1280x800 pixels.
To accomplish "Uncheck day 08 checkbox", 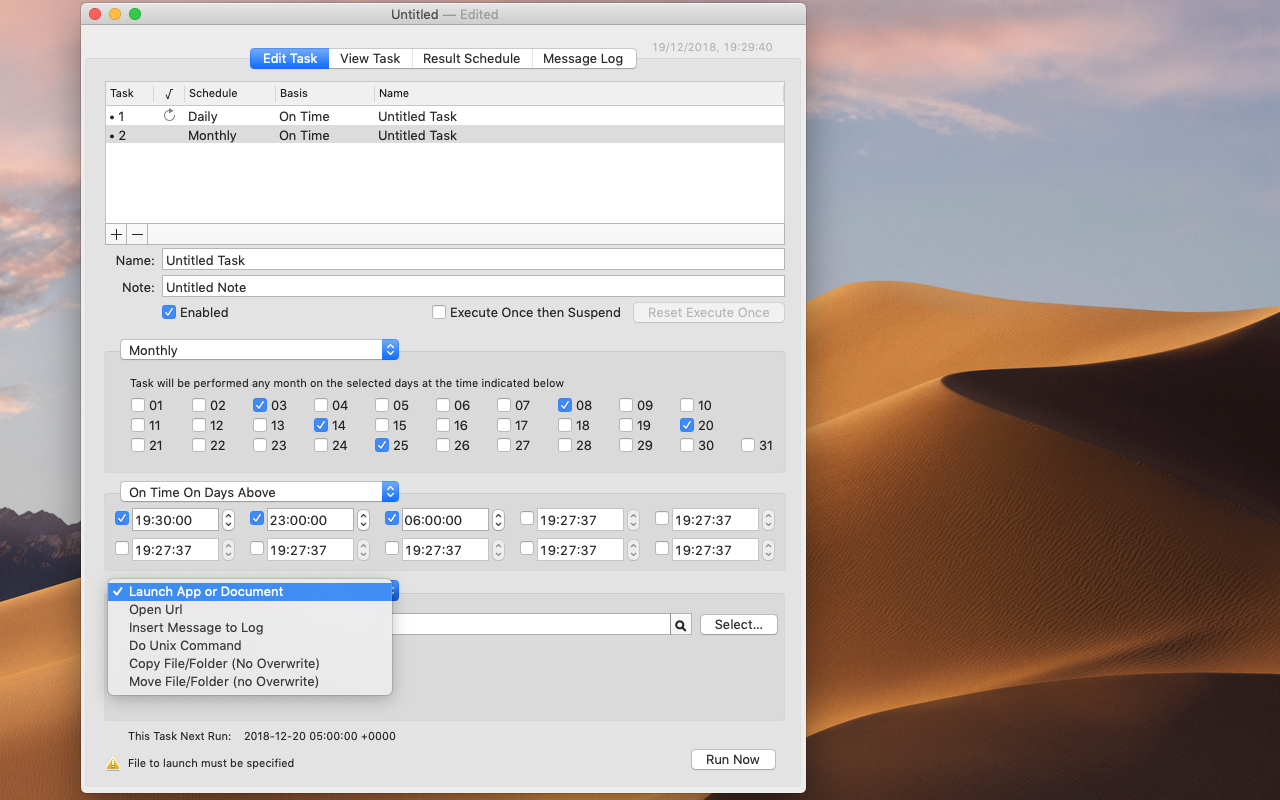I will (565, 405).
